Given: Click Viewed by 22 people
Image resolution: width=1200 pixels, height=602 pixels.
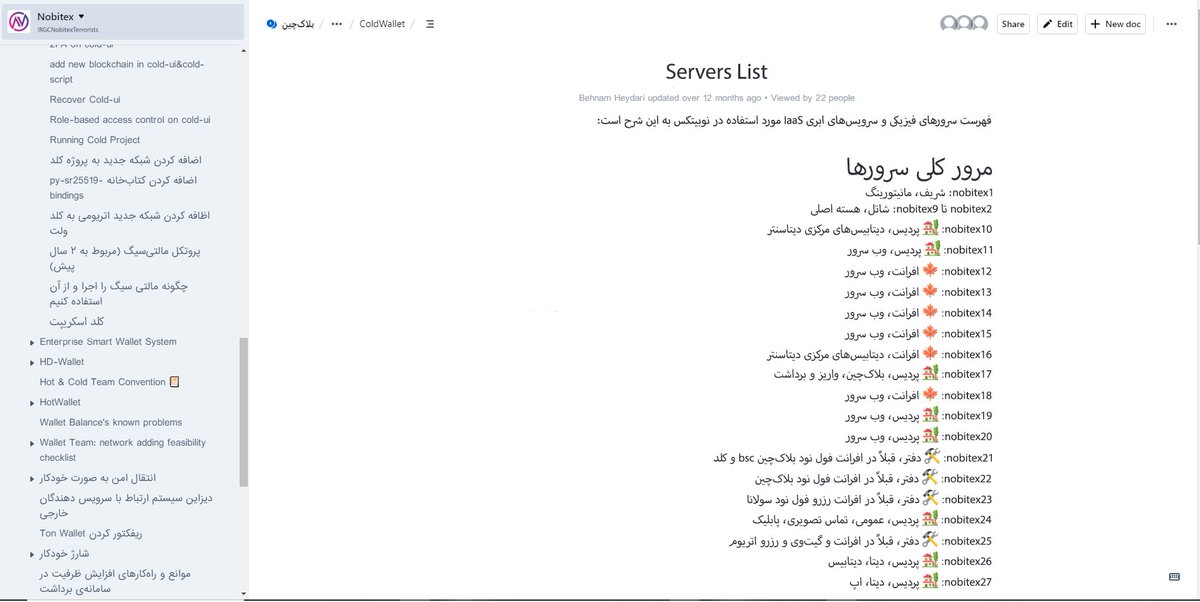Looking at the screenshot, I should pos(813,98).
